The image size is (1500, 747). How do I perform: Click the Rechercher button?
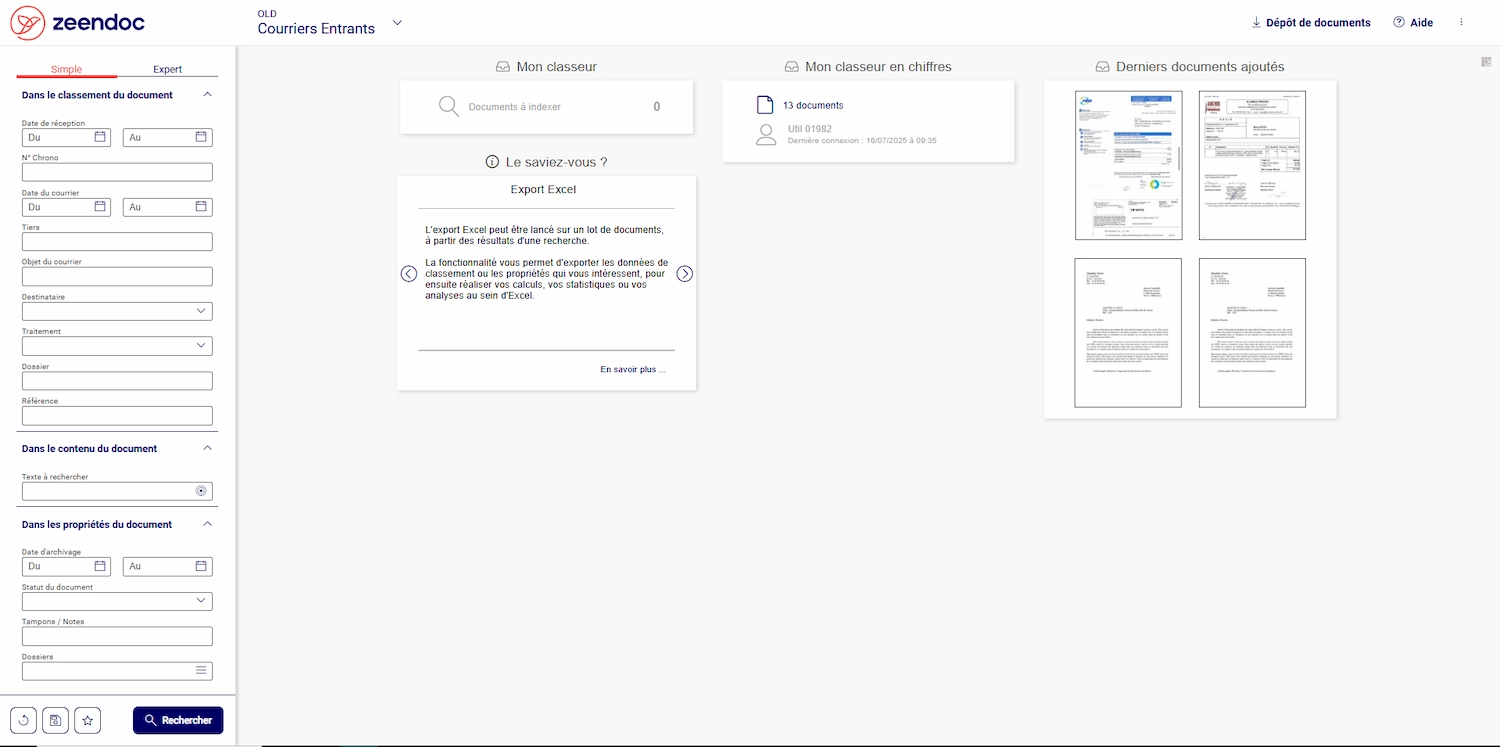(x=178, y=720)
